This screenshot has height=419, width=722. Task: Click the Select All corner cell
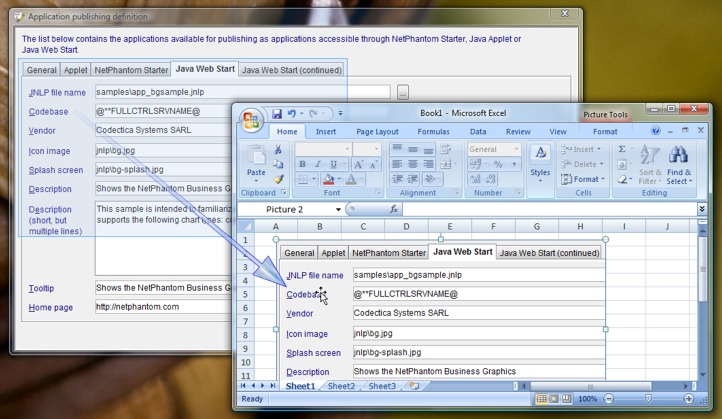[246, 227]
